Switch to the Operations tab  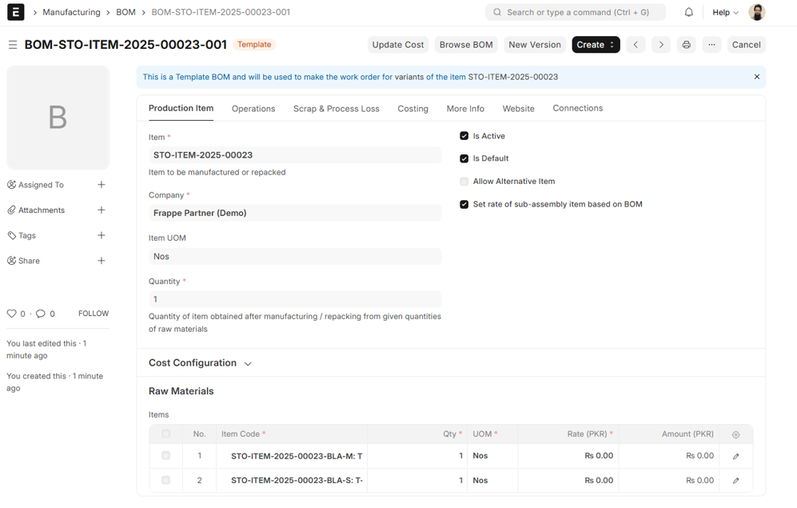[x=253, y=109]
